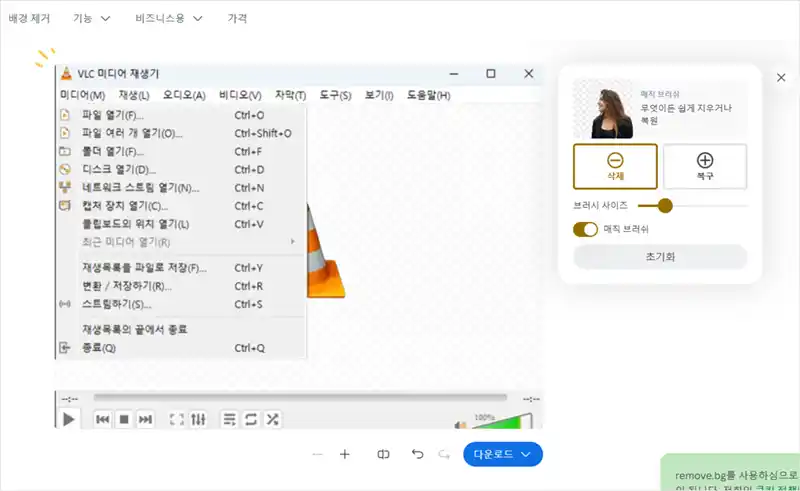Click the exit icon beside 종료(Q)

pos(65,348)
